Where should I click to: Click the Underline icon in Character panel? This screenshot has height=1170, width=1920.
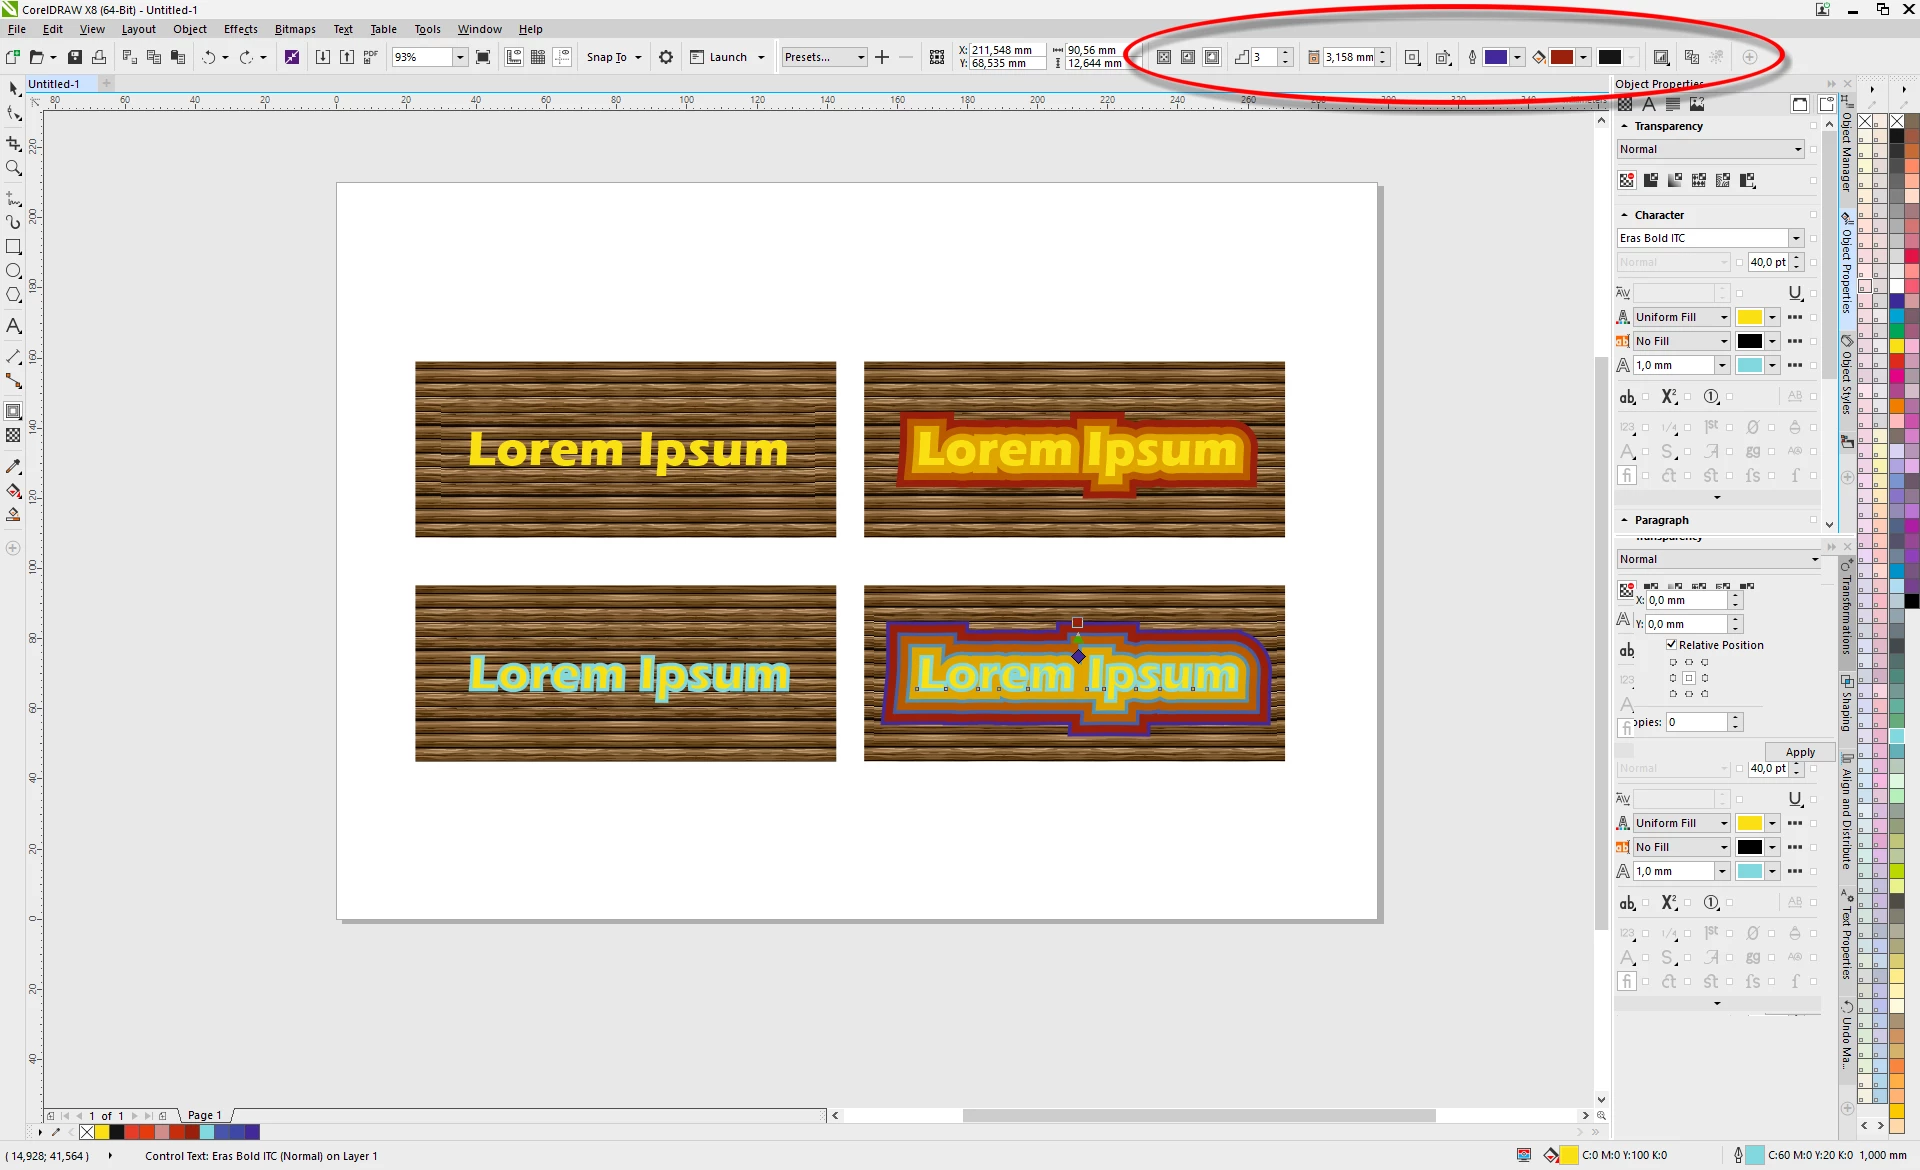tap(1795, 292)
